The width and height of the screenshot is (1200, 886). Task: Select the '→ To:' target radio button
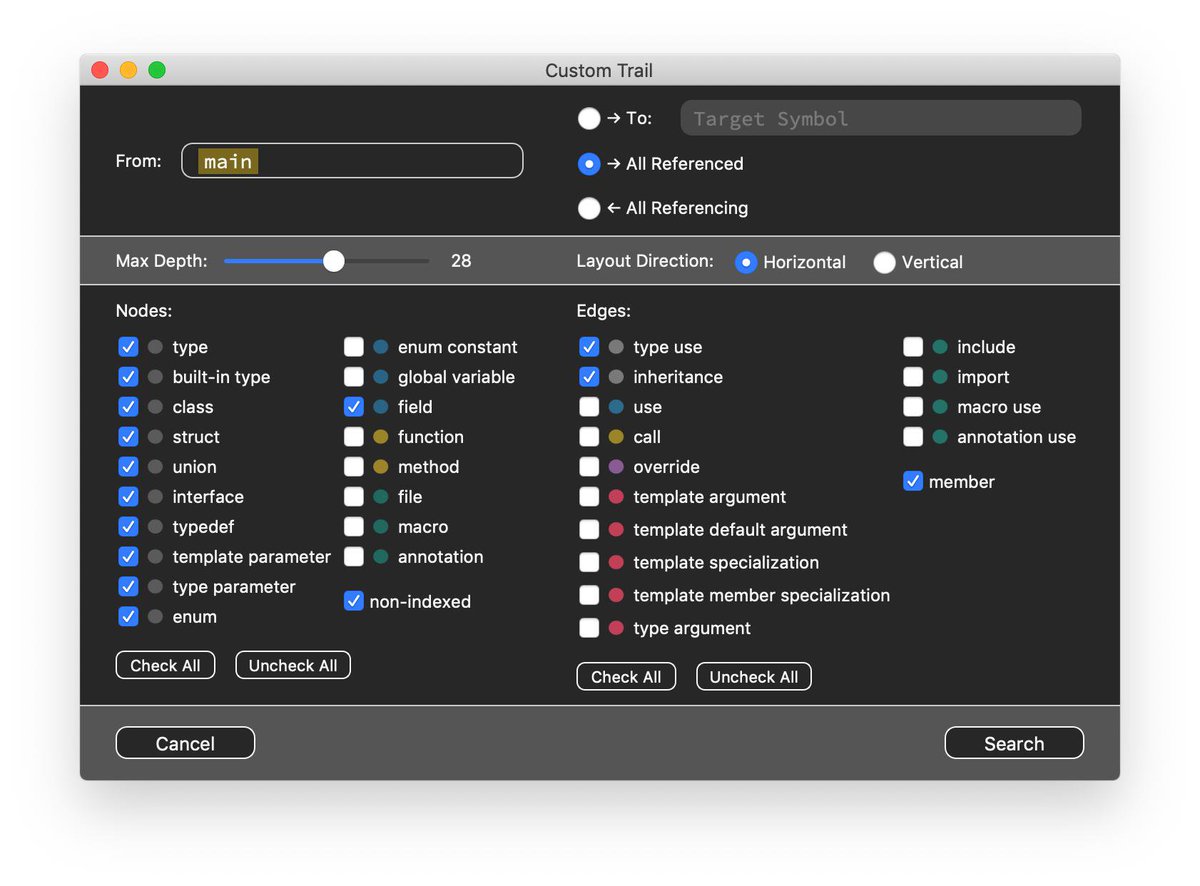589,118
